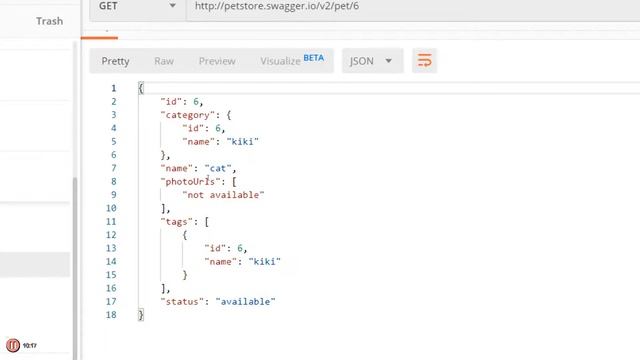640x360 pixels.
Task: Click the "photoUrls" key
Action: (191, 182)
